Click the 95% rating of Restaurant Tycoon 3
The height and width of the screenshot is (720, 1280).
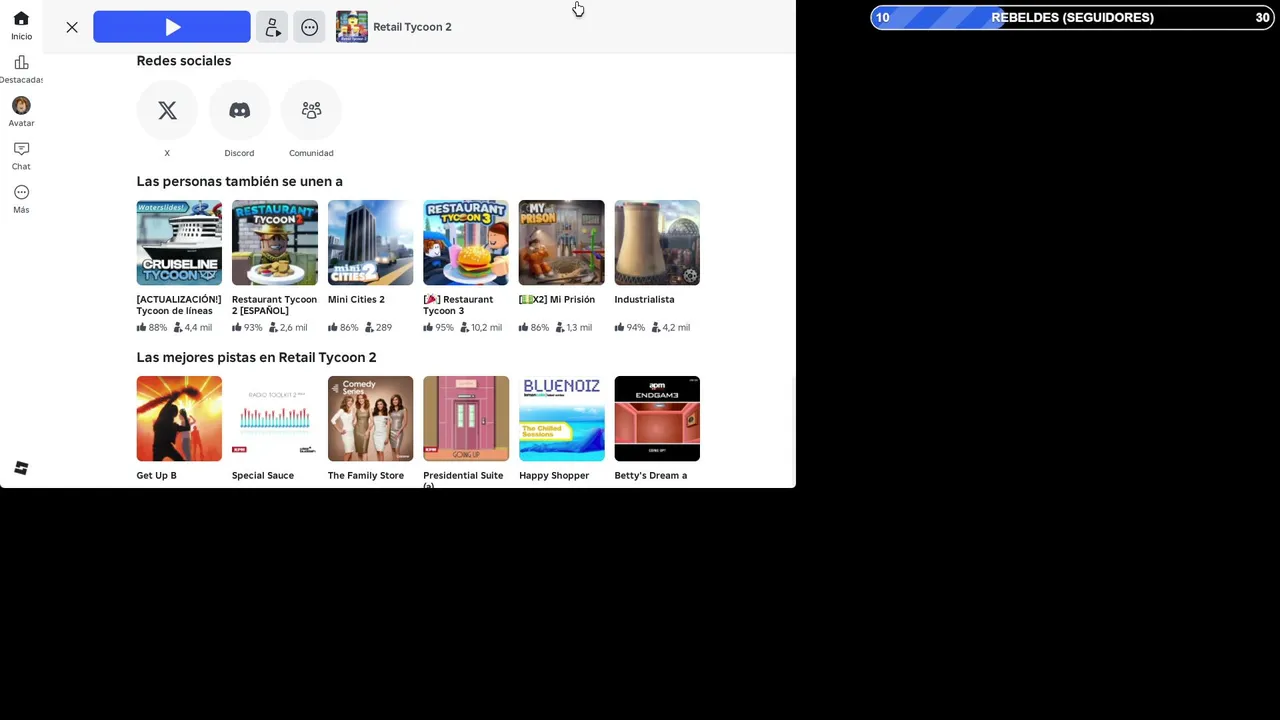click(x=438, y=327)
